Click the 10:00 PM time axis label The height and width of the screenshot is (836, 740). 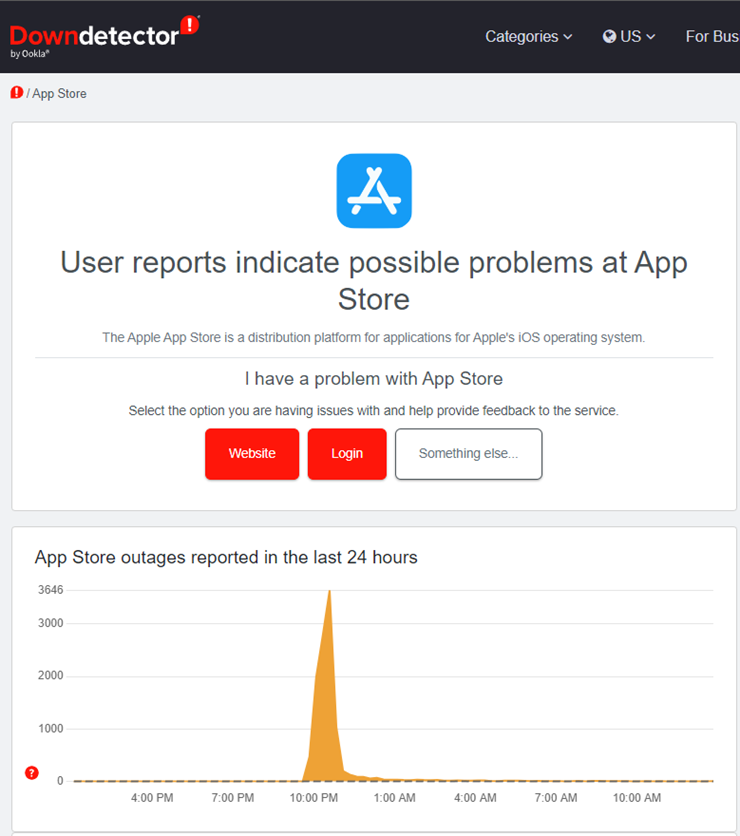pyautogui.click(x=313, y=798)
